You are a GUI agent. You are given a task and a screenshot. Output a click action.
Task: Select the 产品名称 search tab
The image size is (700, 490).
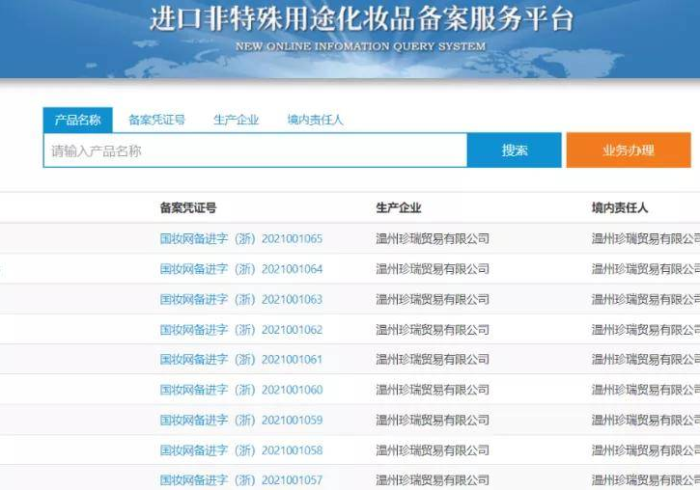tap(77, 120)
